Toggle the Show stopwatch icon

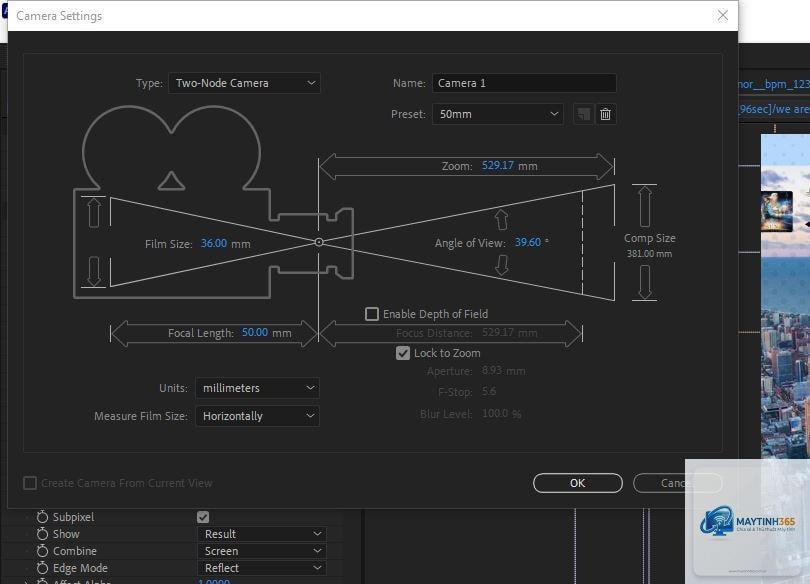(x=42, y=534)
